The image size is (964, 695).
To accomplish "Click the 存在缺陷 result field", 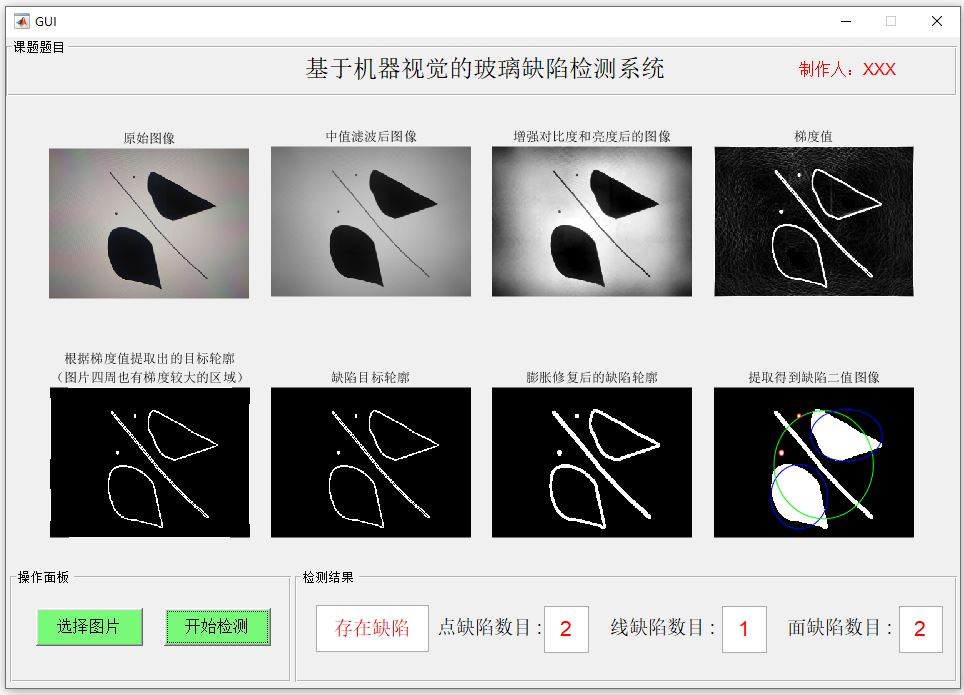I will click(x=372, y=628).
